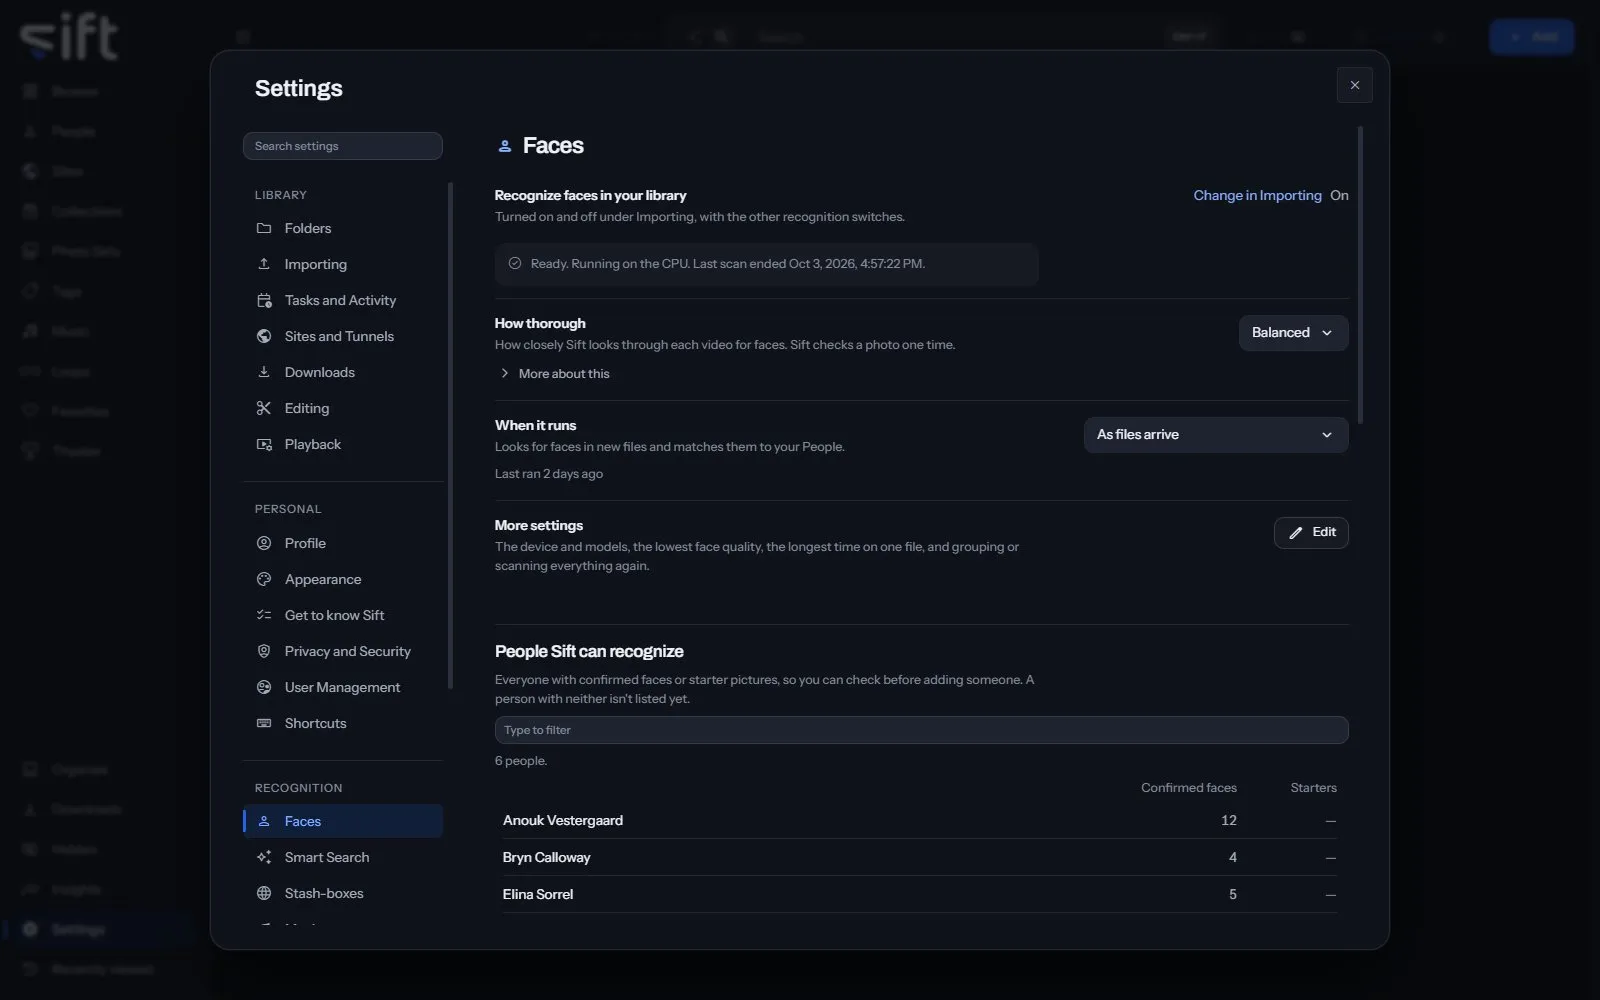Click the Sites and Tunnels globe icon
The image size is (1600, 1000).
[x=264, y=336]
